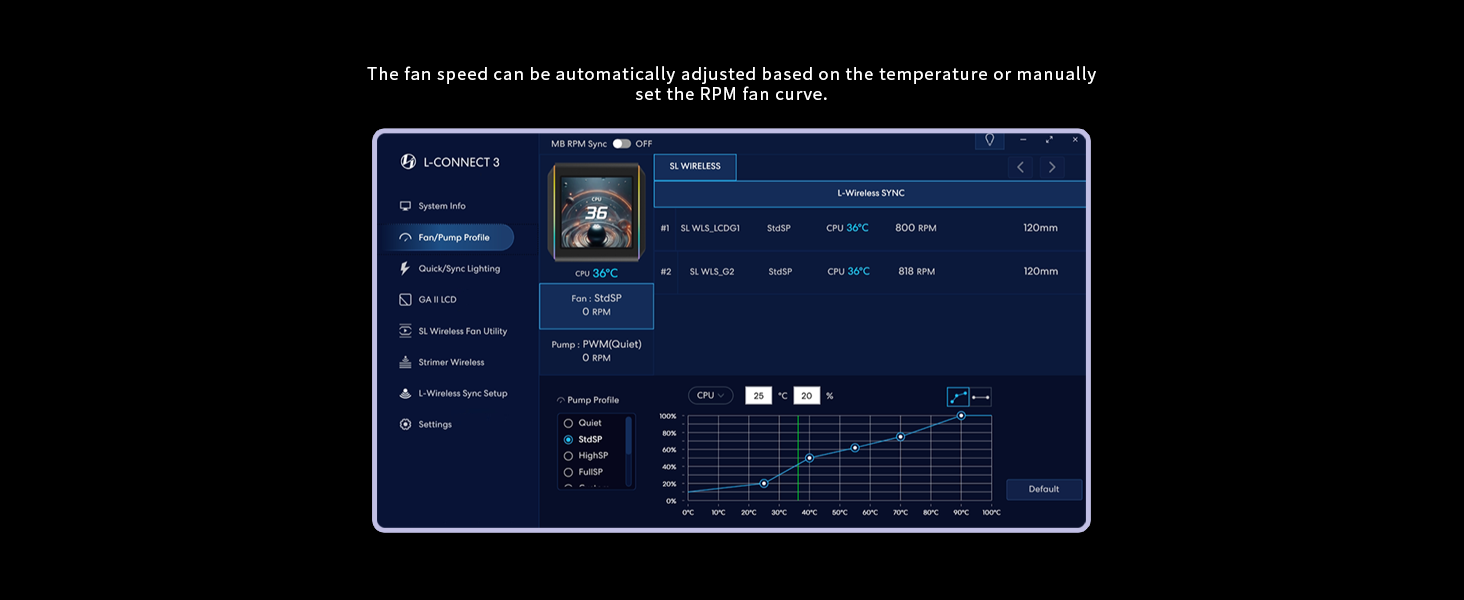Click the L-Wireless Sync Setup icon

(405, 393)
